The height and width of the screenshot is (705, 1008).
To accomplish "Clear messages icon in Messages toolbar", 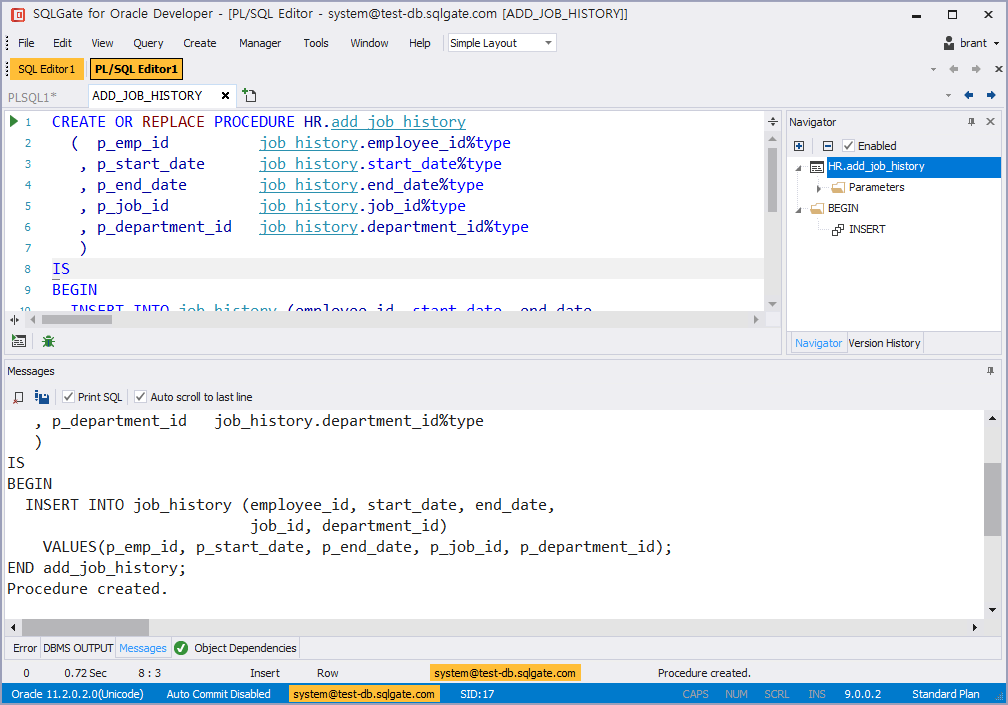I will click(x=19, y=397).
